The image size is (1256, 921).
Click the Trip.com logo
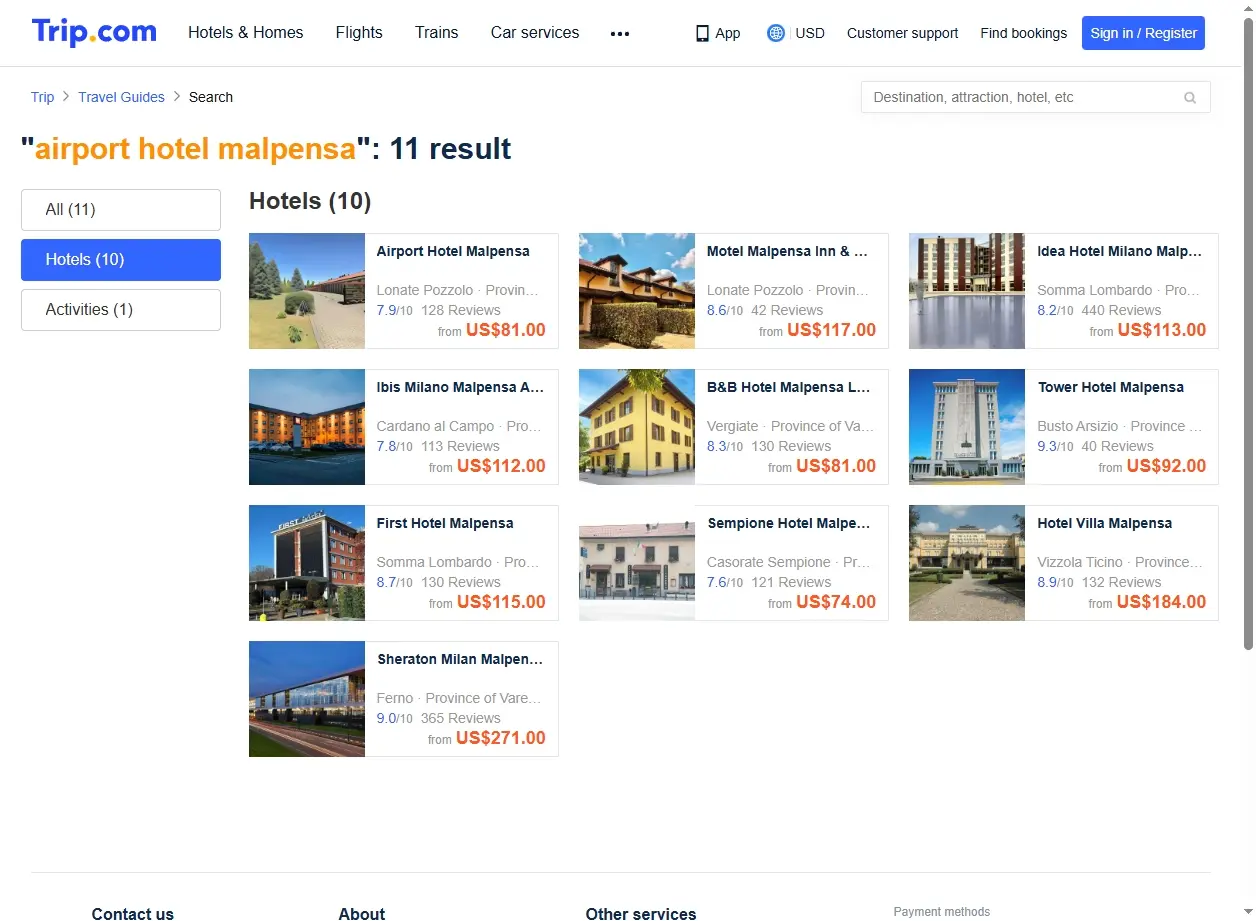tap(94, 32)
